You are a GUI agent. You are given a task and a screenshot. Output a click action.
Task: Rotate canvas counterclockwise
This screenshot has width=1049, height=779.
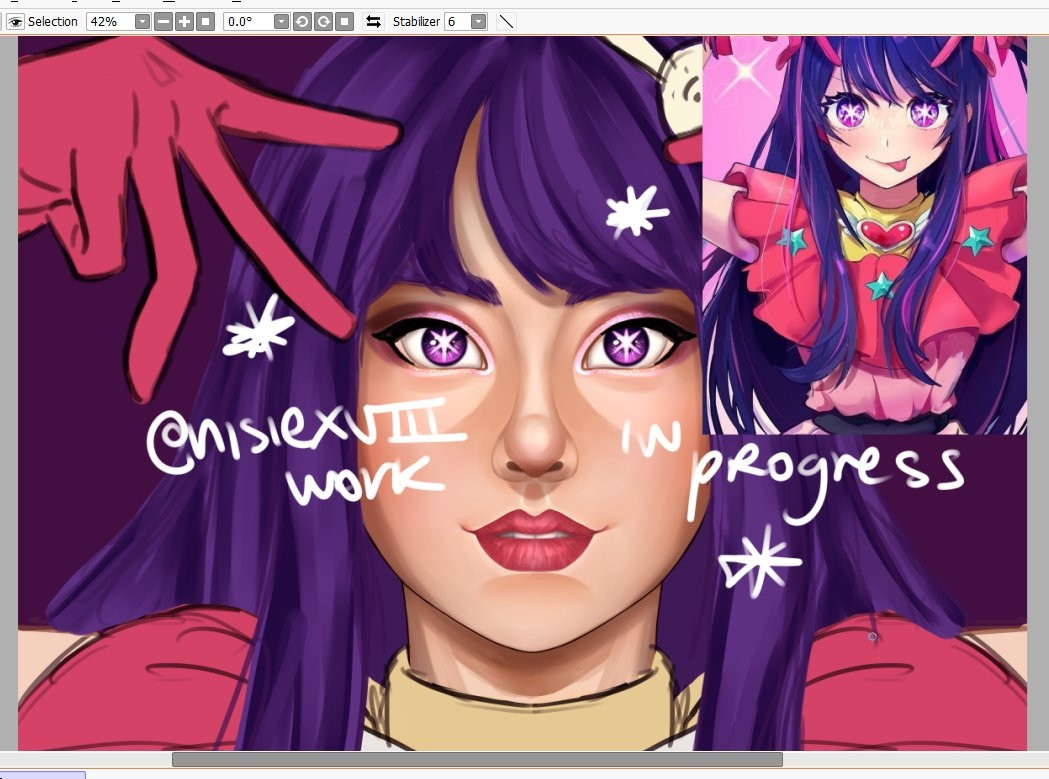click(302, 21)
